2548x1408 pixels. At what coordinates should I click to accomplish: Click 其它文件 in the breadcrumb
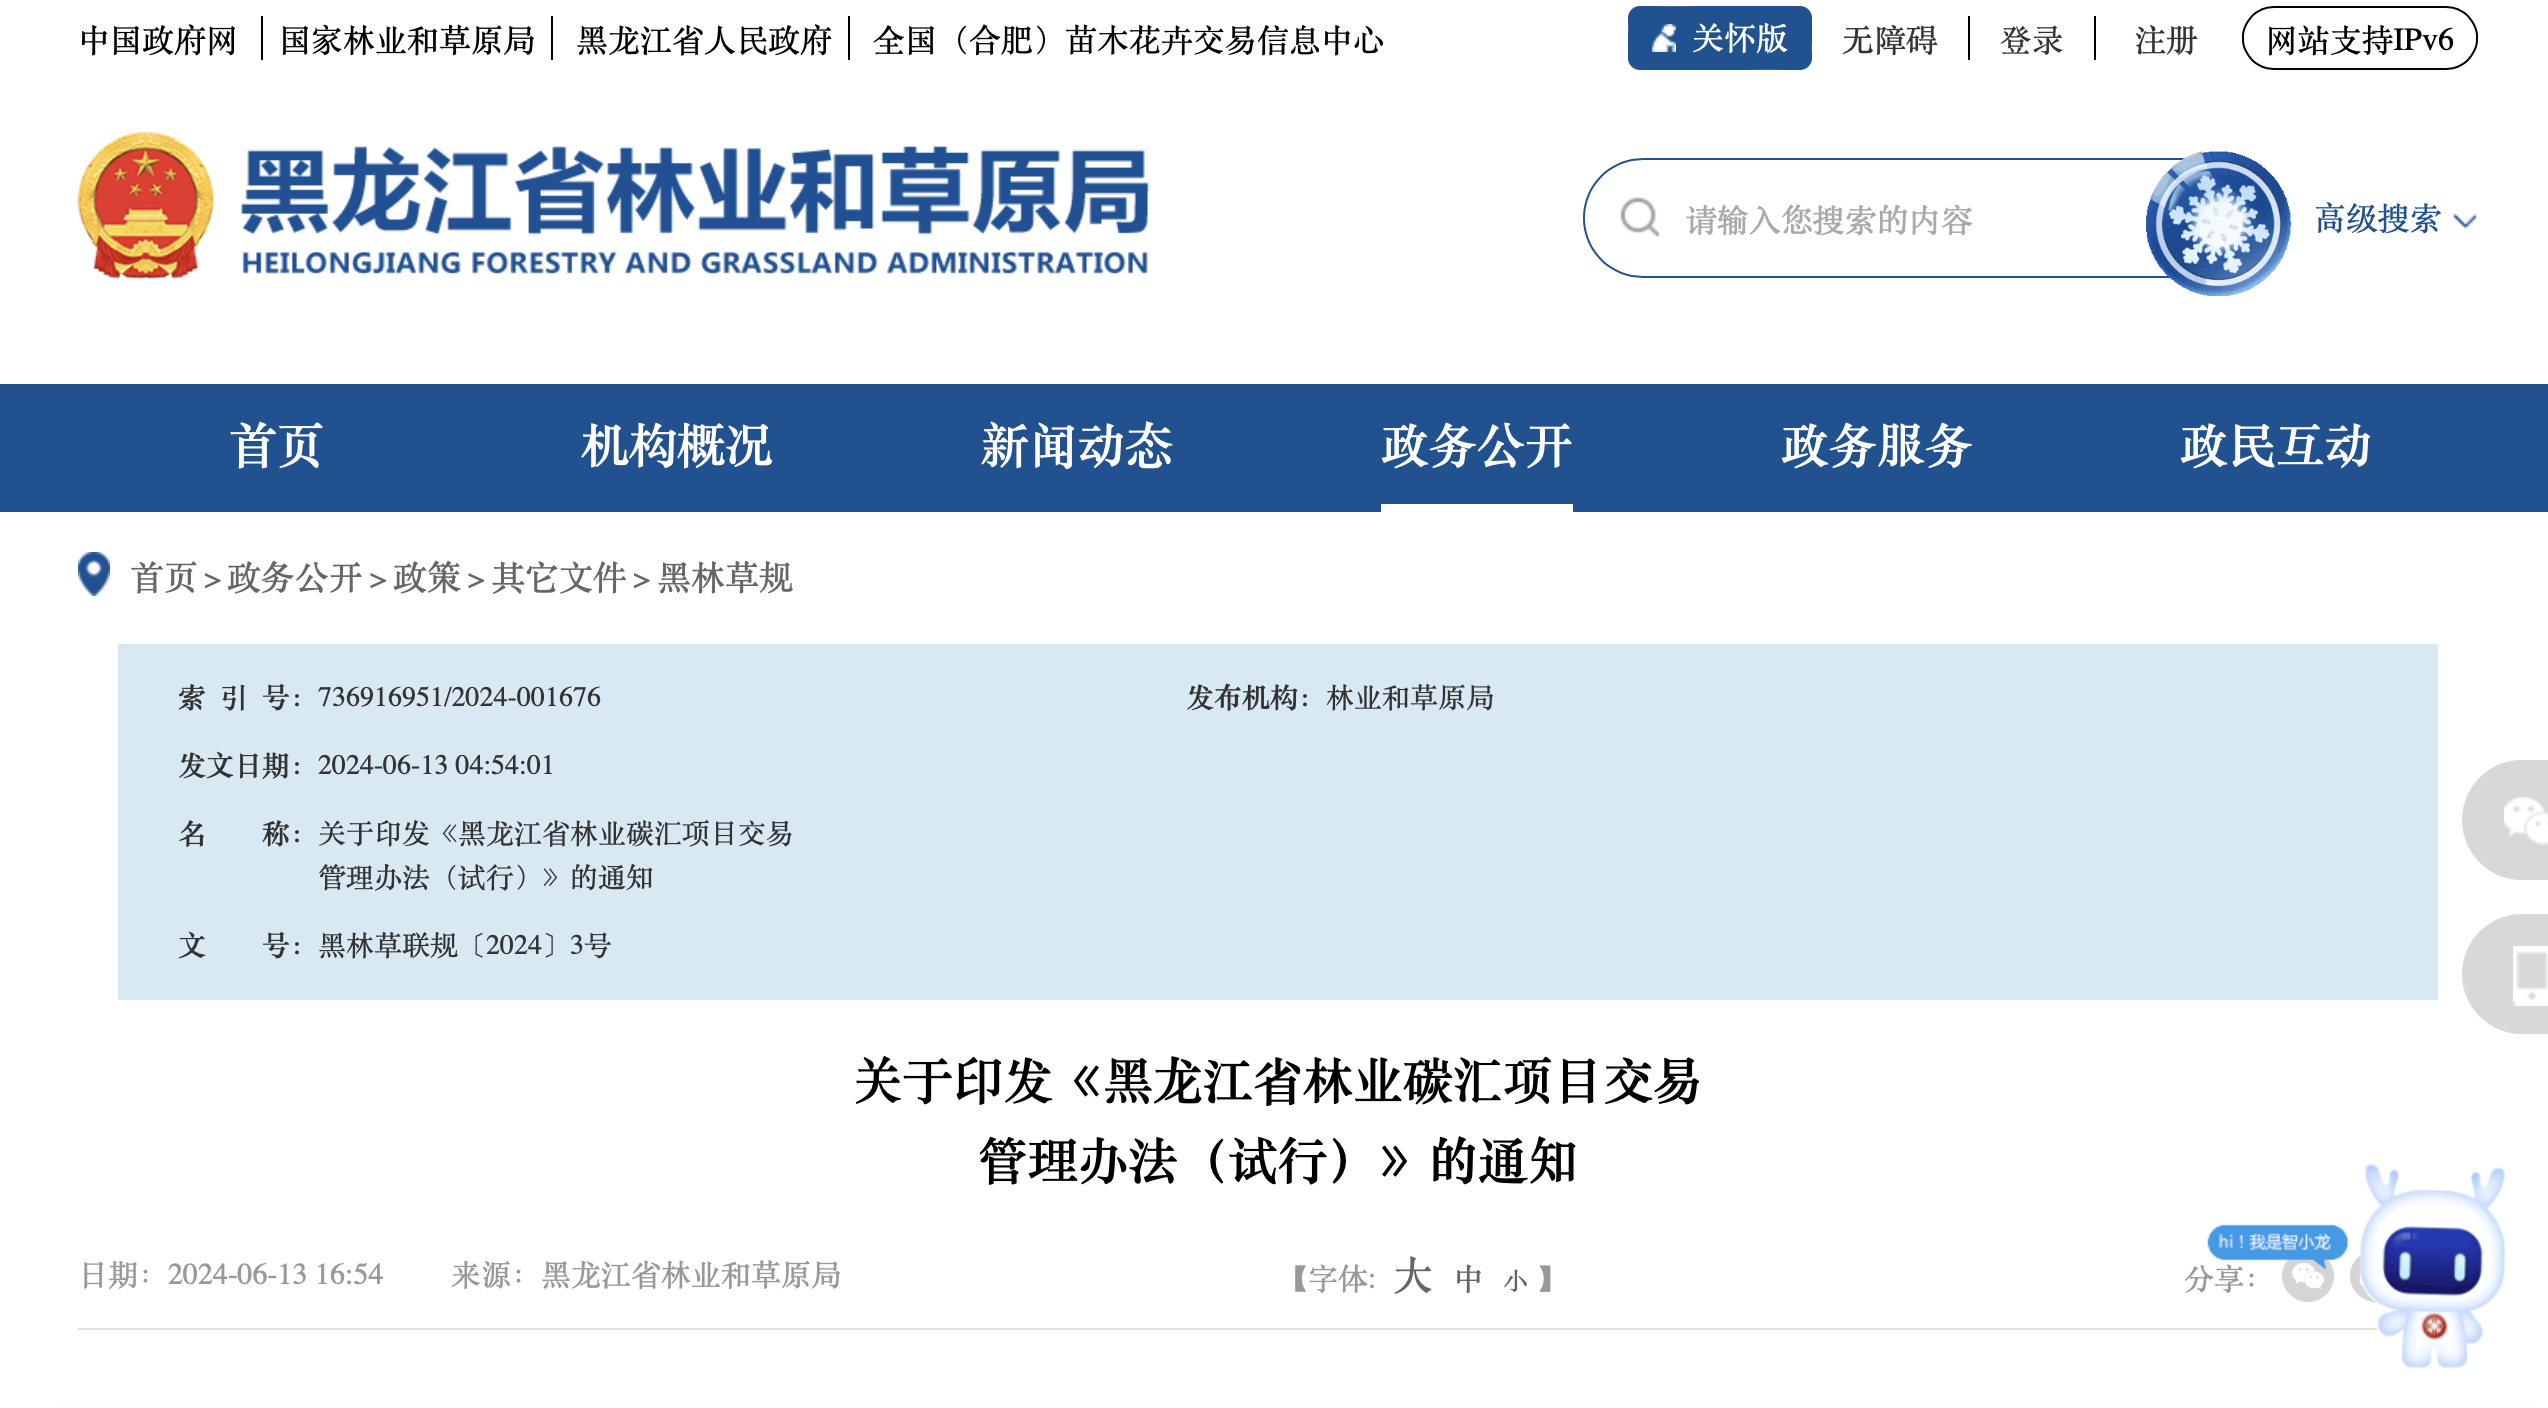pos(558,577)
